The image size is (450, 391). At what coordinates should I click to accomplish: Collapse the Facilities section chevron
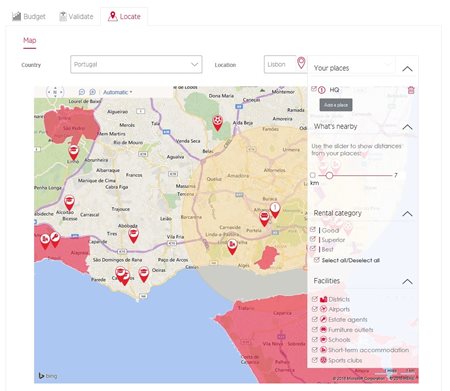[x=407, y=282]
